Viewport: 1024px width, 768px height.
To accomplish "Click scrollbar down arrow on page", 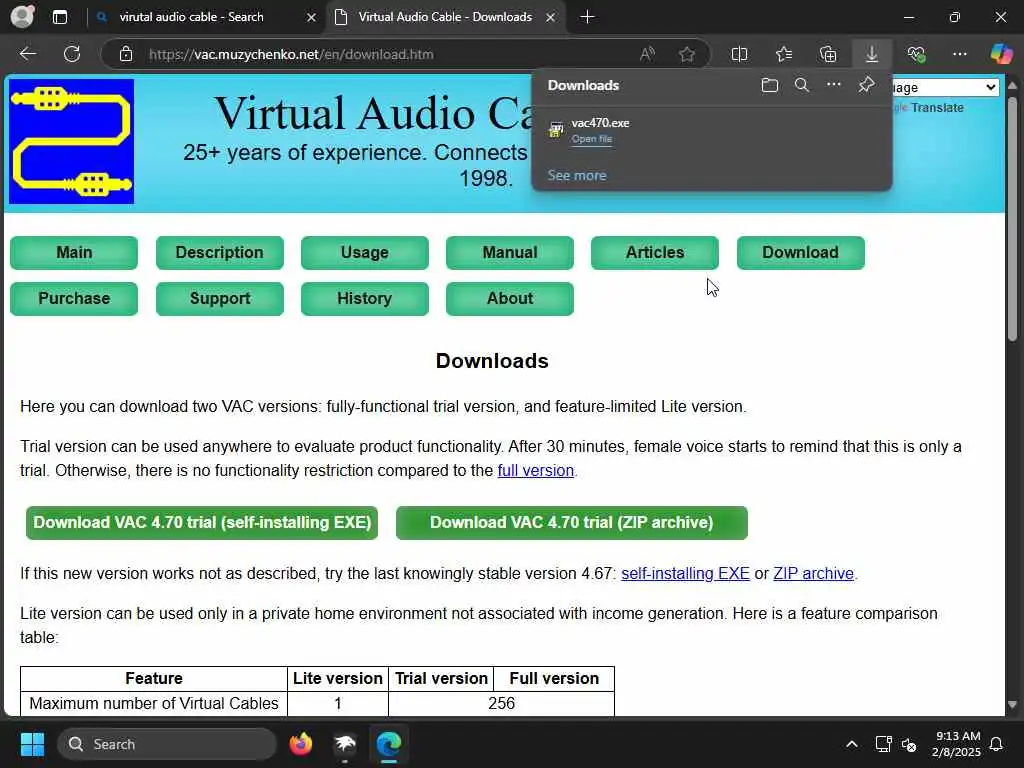I will pyautogui.click(x=1012, y=705).
